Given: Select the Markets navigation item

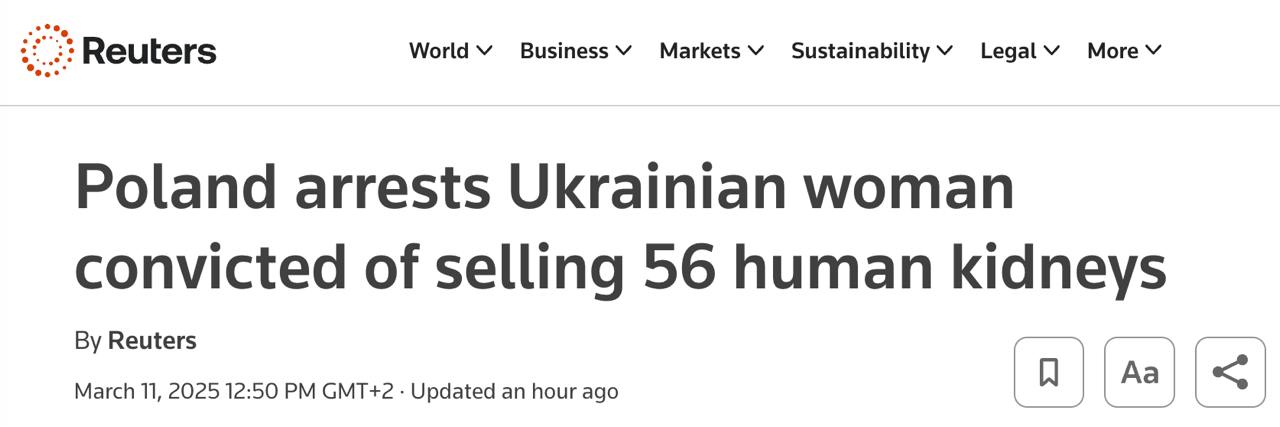Looking at the screenshot, I should pos(700,51).
